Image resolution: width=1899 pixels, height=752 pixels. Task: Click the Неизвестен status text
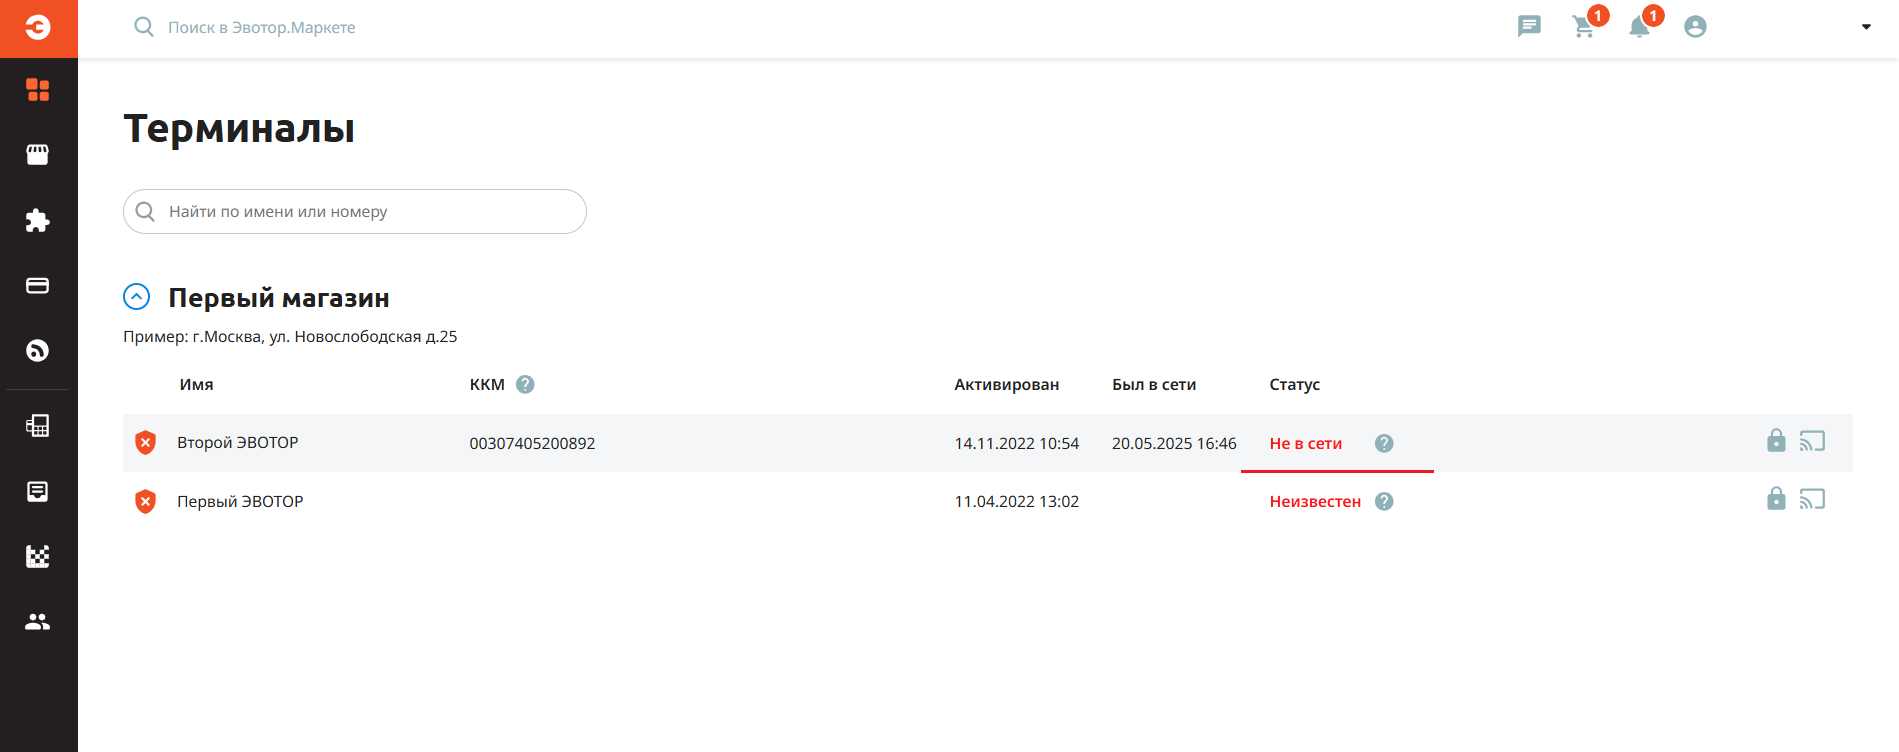[x=1315, y=501]
